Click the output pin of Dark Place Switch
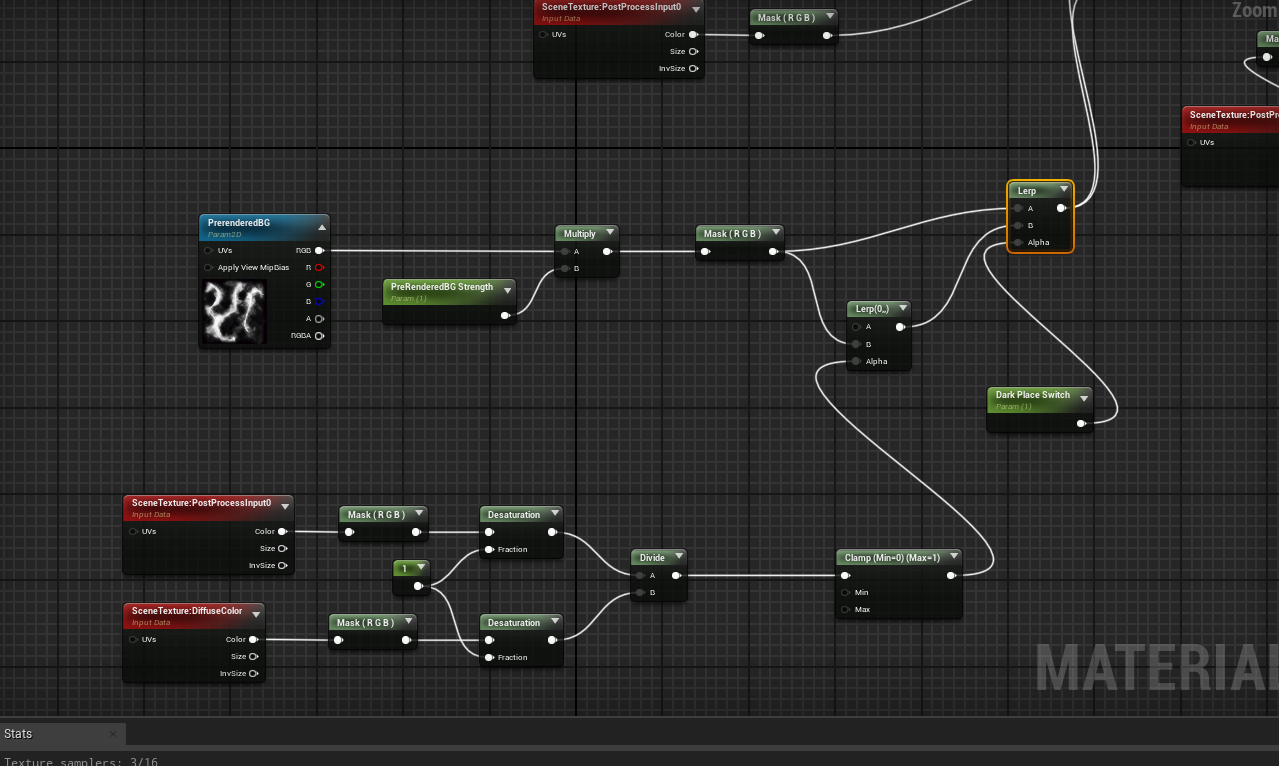1279x766 pixels. pos(1081,423)
